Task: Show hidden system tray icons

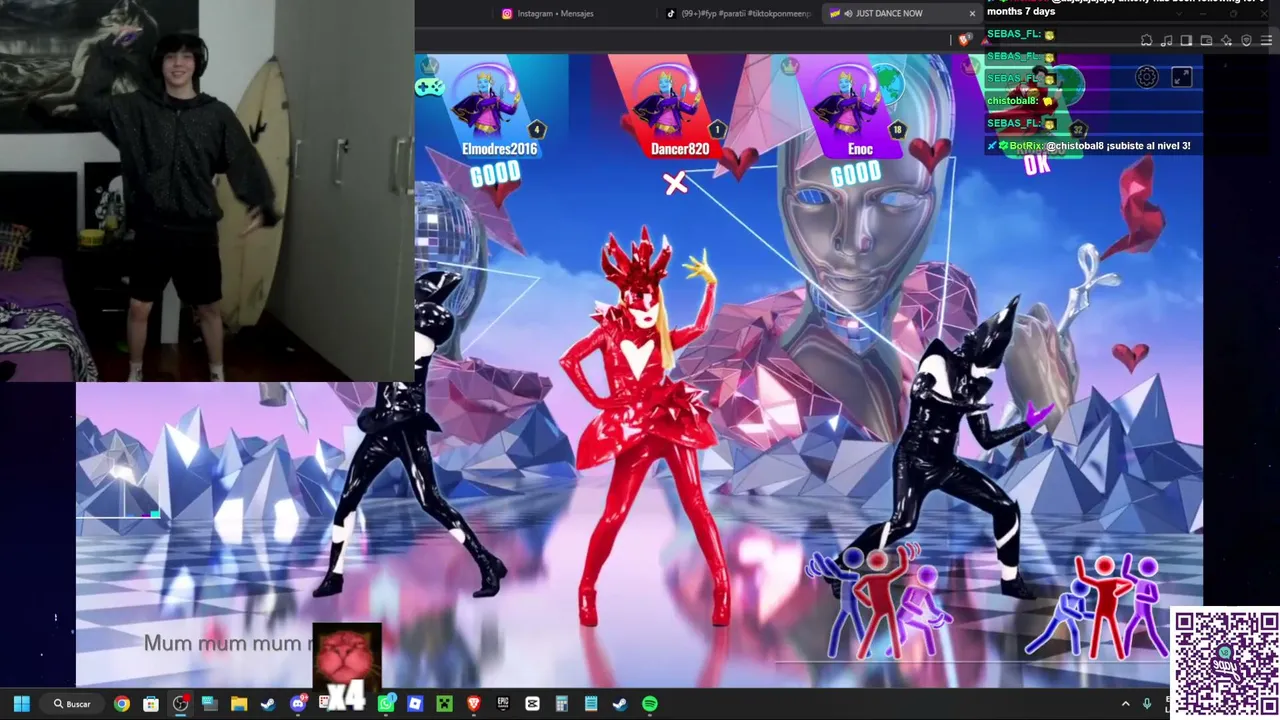Action: point(1126,704)
